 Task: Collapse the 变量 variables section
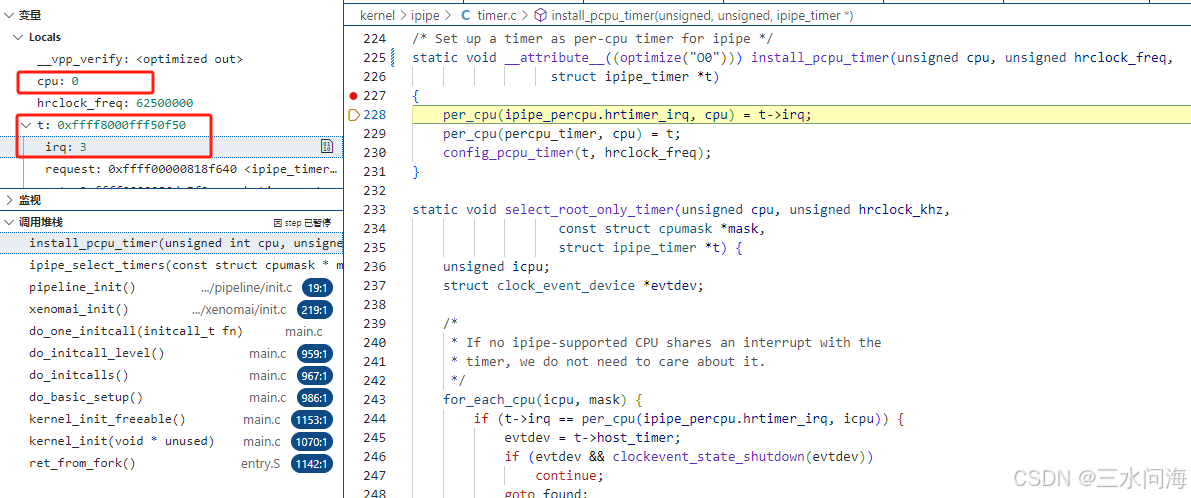coord(9,15)
